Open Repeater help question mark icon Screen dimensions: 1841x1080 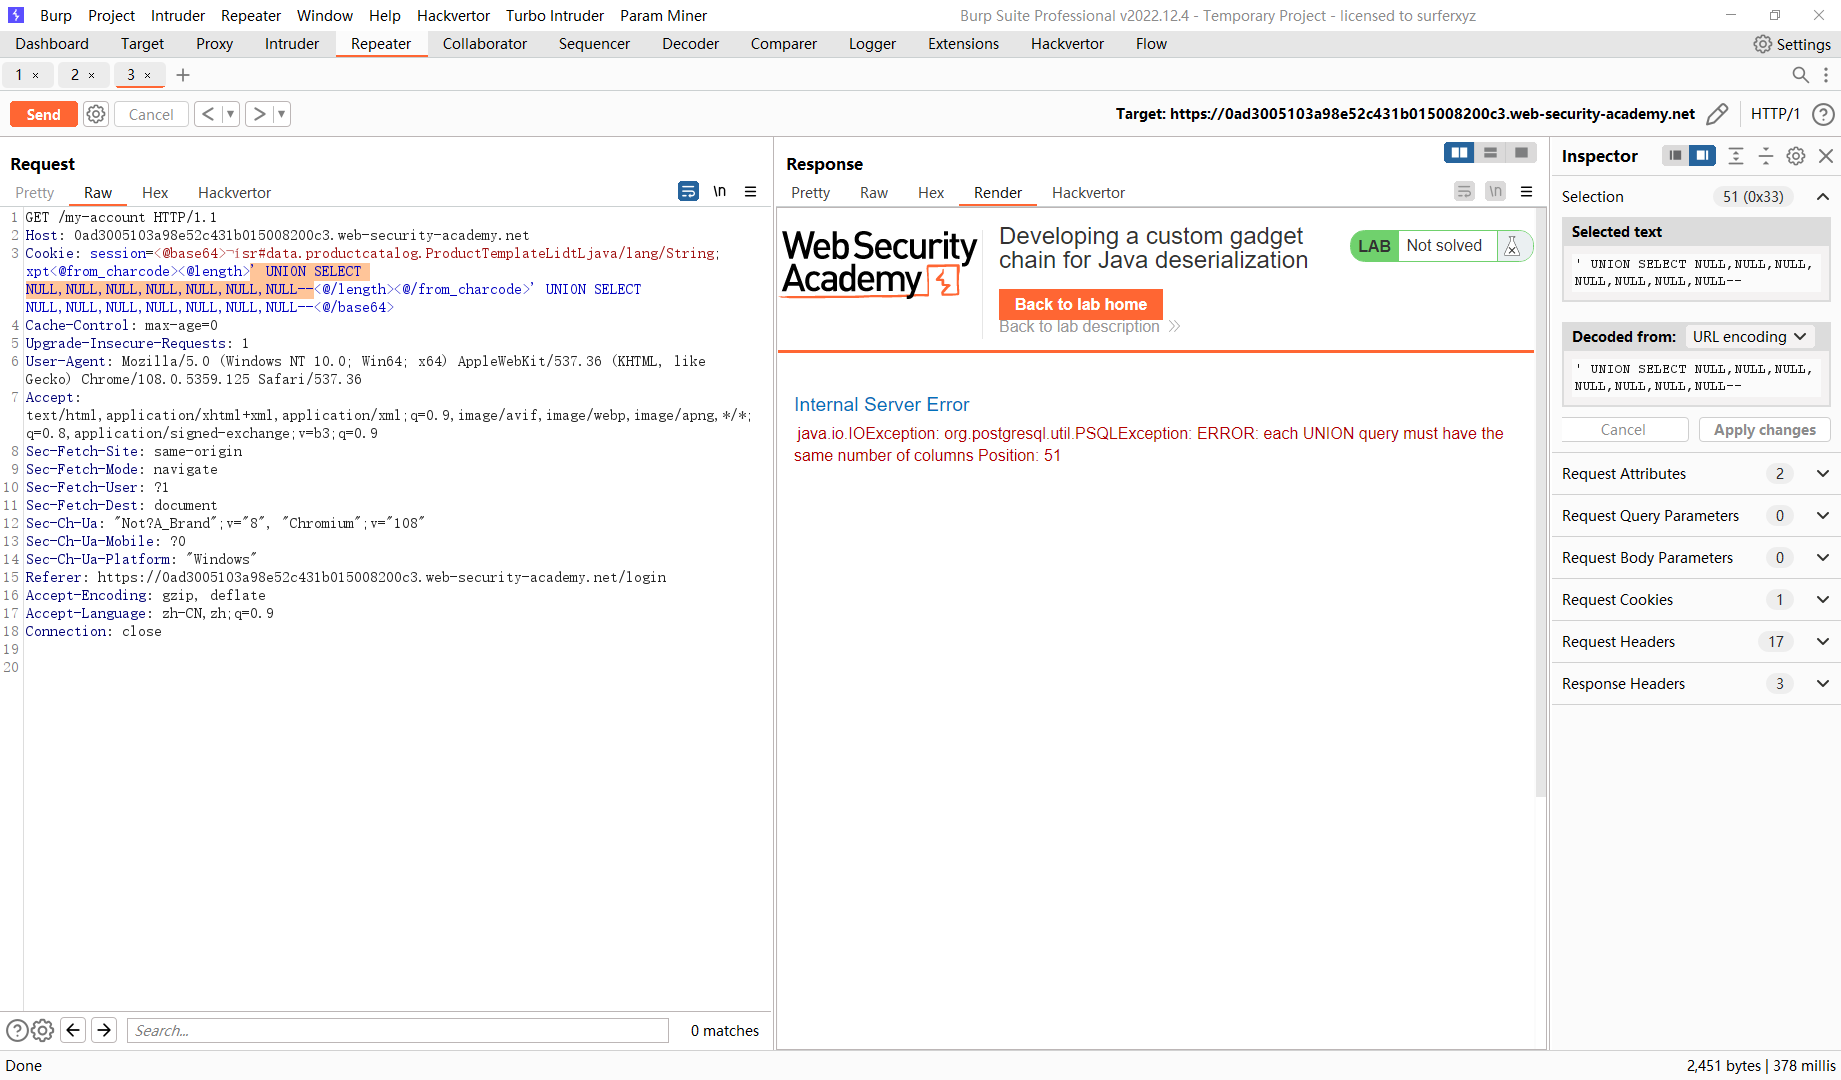[x=1823, y=114]
